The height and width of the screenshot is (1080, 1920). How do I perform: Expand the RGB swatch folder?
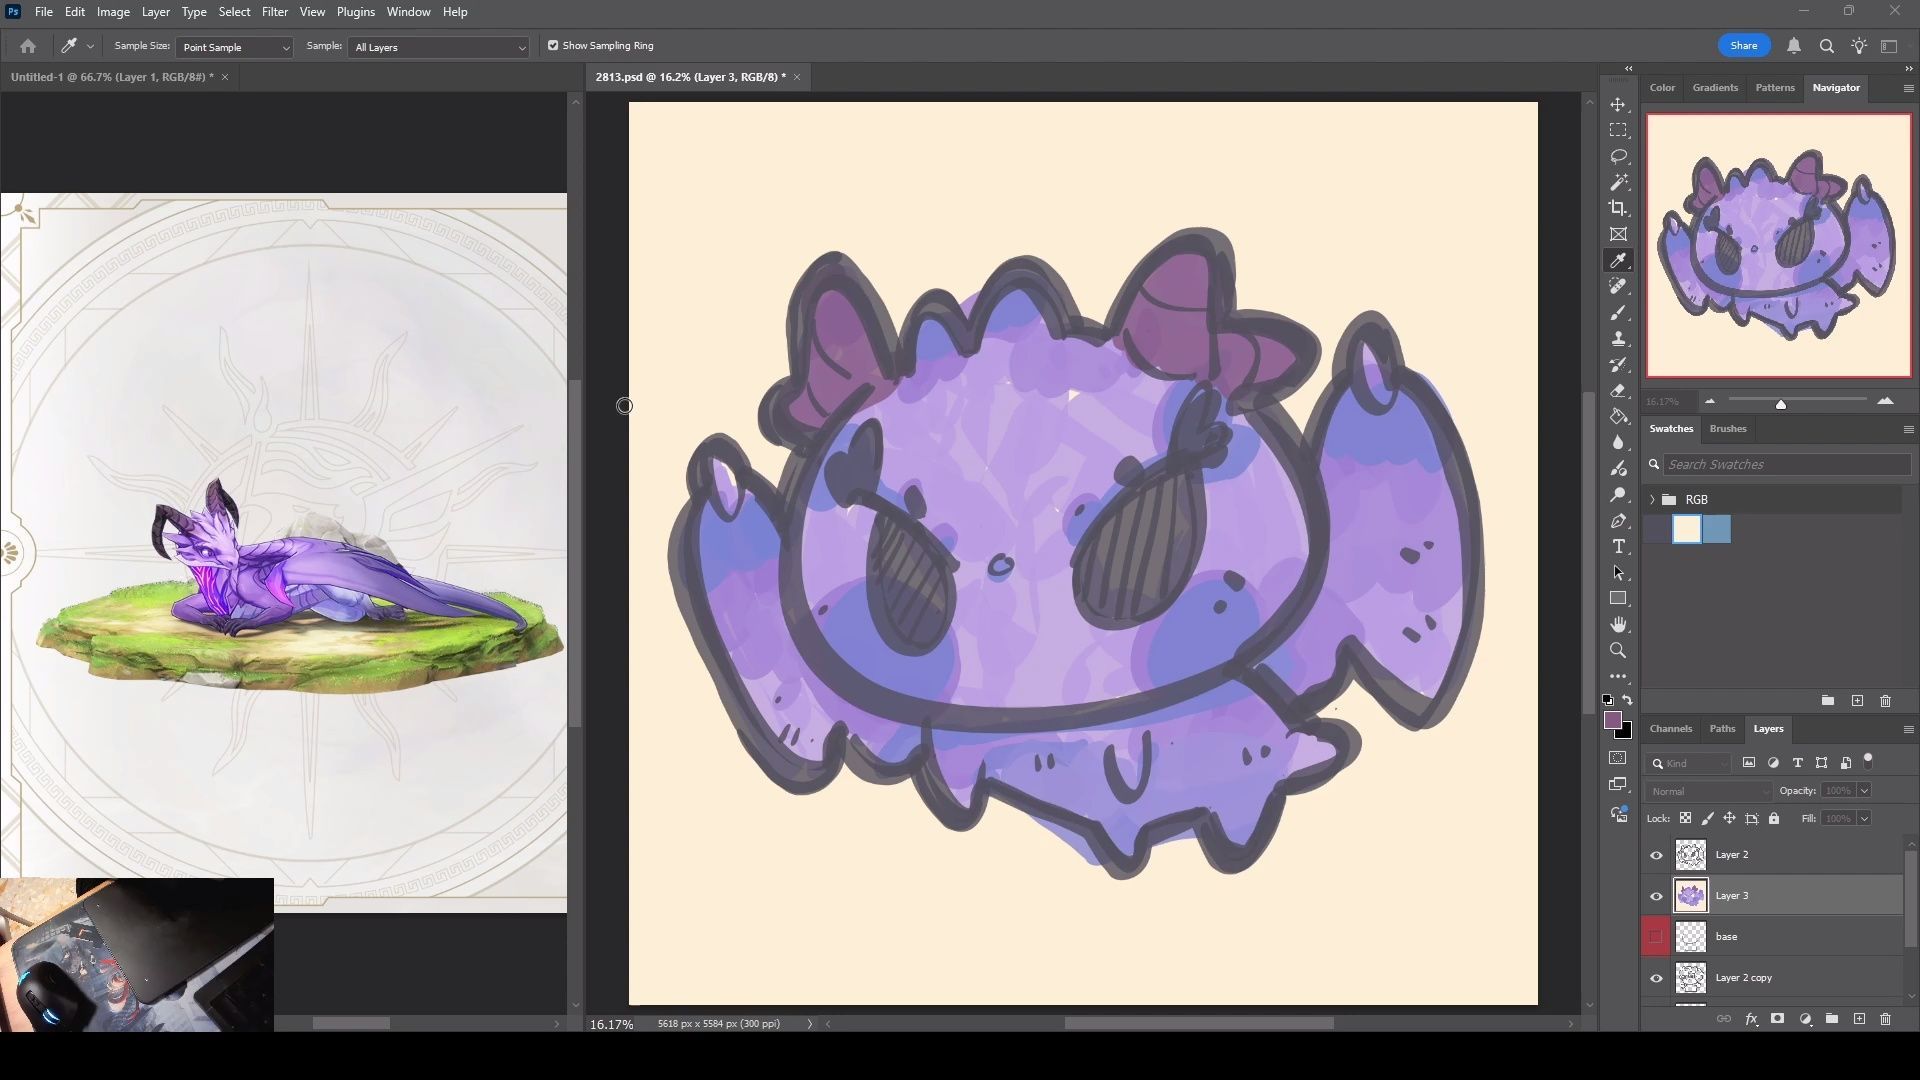click(1652, 500)
